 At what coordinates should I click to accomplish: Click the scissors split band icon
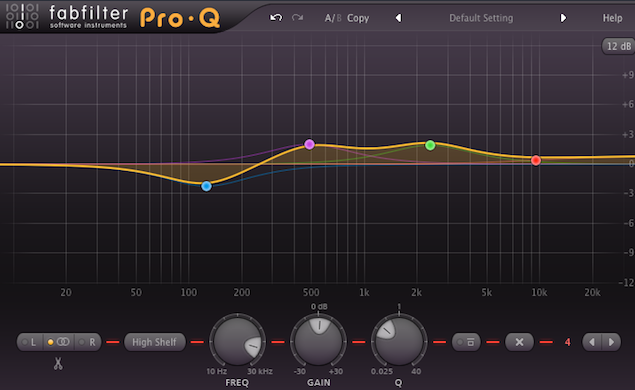(x=58, y=364)
